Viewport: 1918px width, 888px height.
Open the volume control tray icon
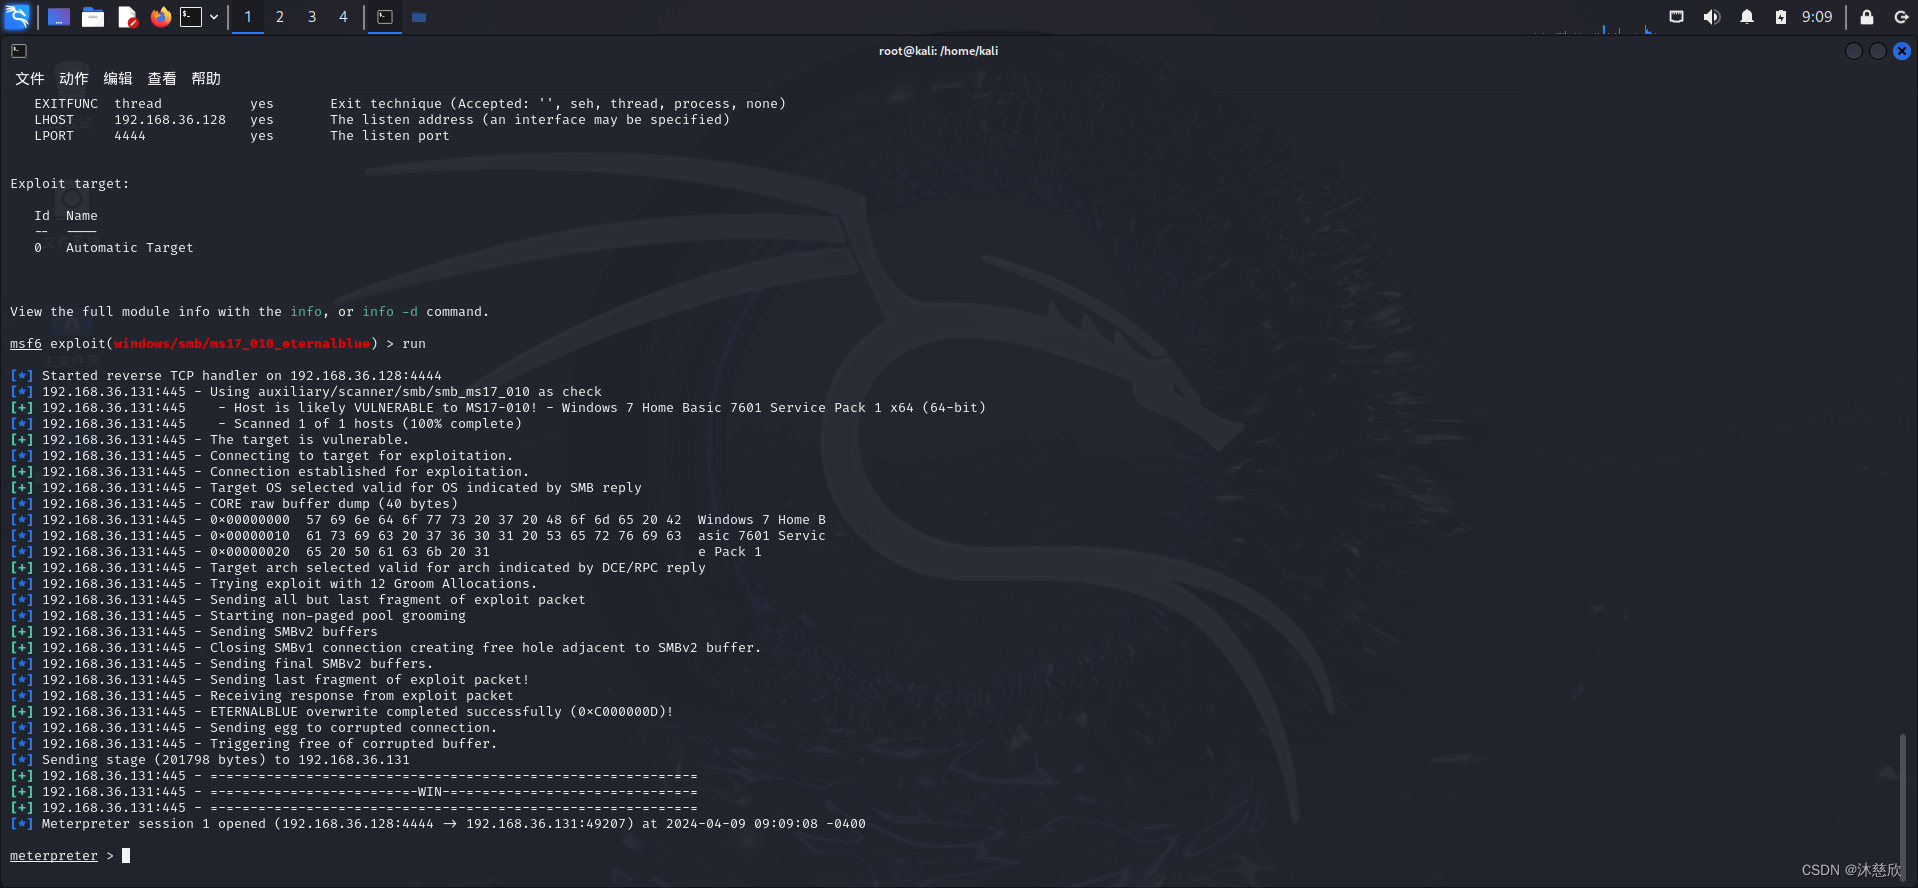coord(1712,17)
